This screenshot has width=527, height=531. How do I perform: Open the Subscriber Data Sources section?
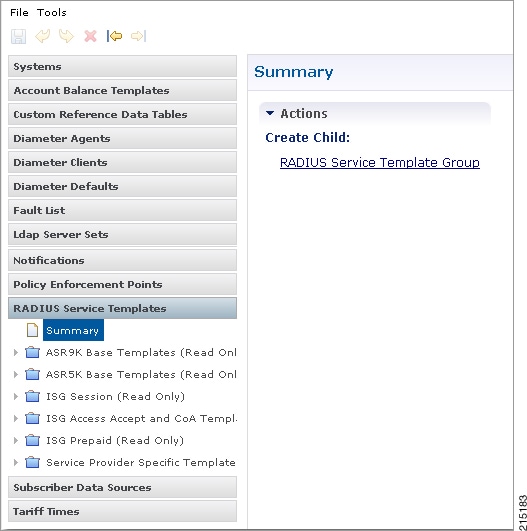coord(122,487)
